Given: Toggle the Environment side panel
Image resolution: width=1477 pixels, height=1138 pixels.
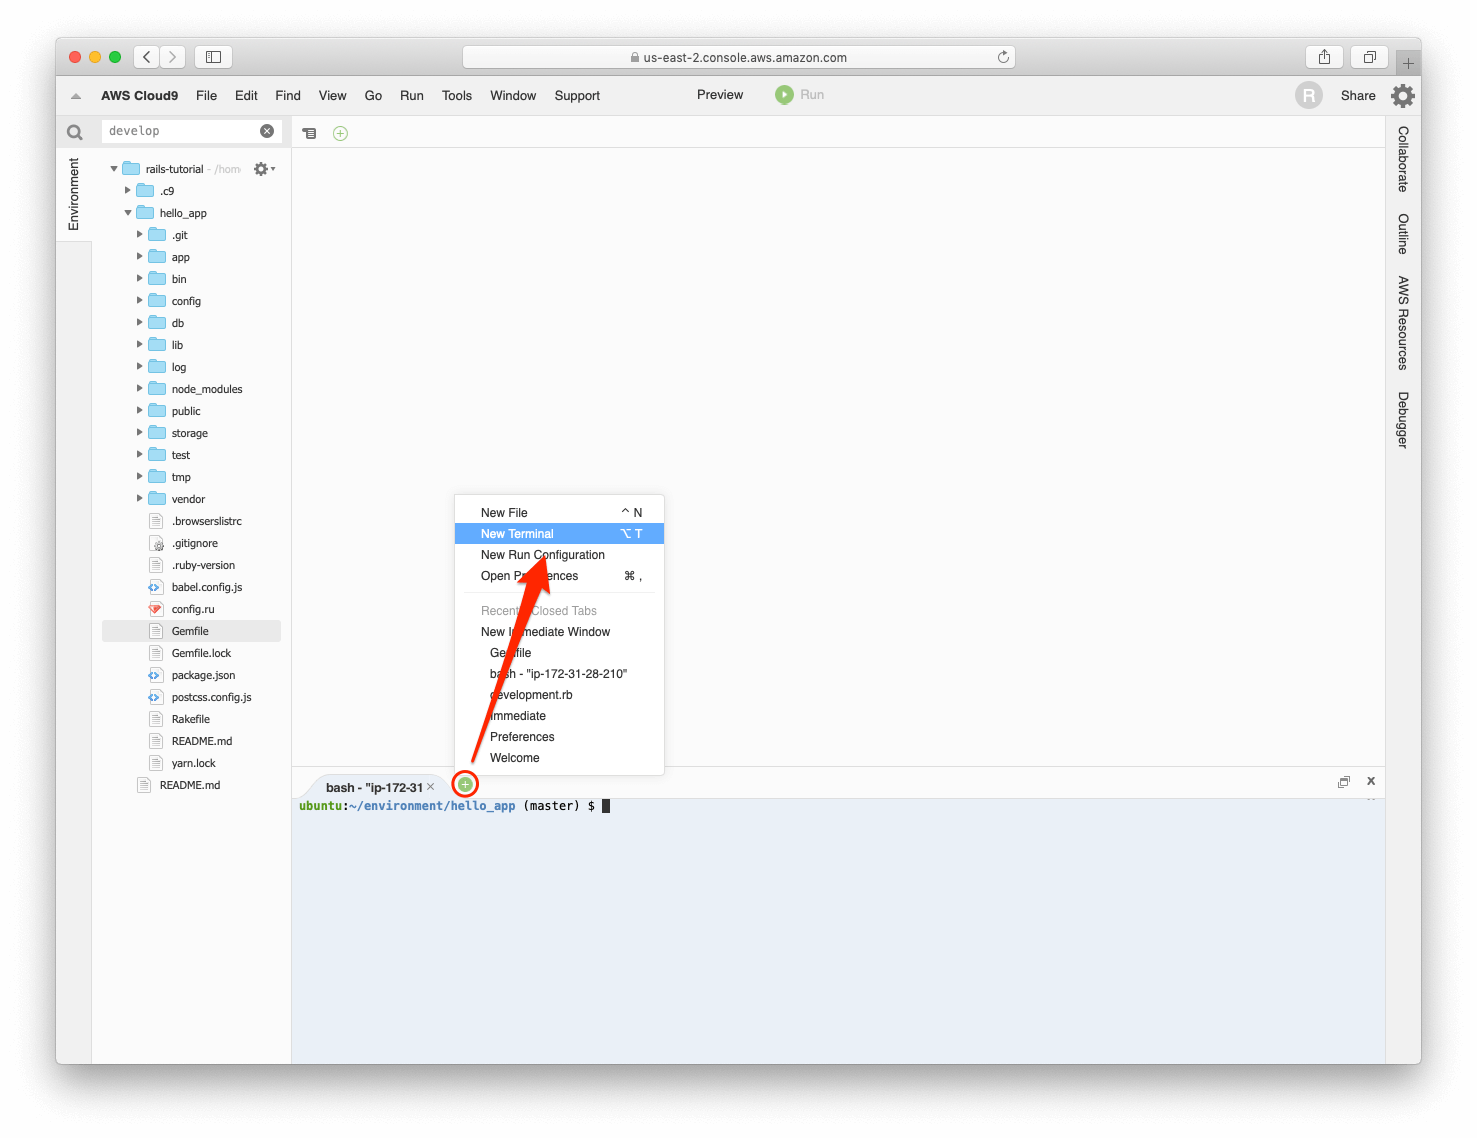Looking at the screenshot, I should click(x=74, y=194).
